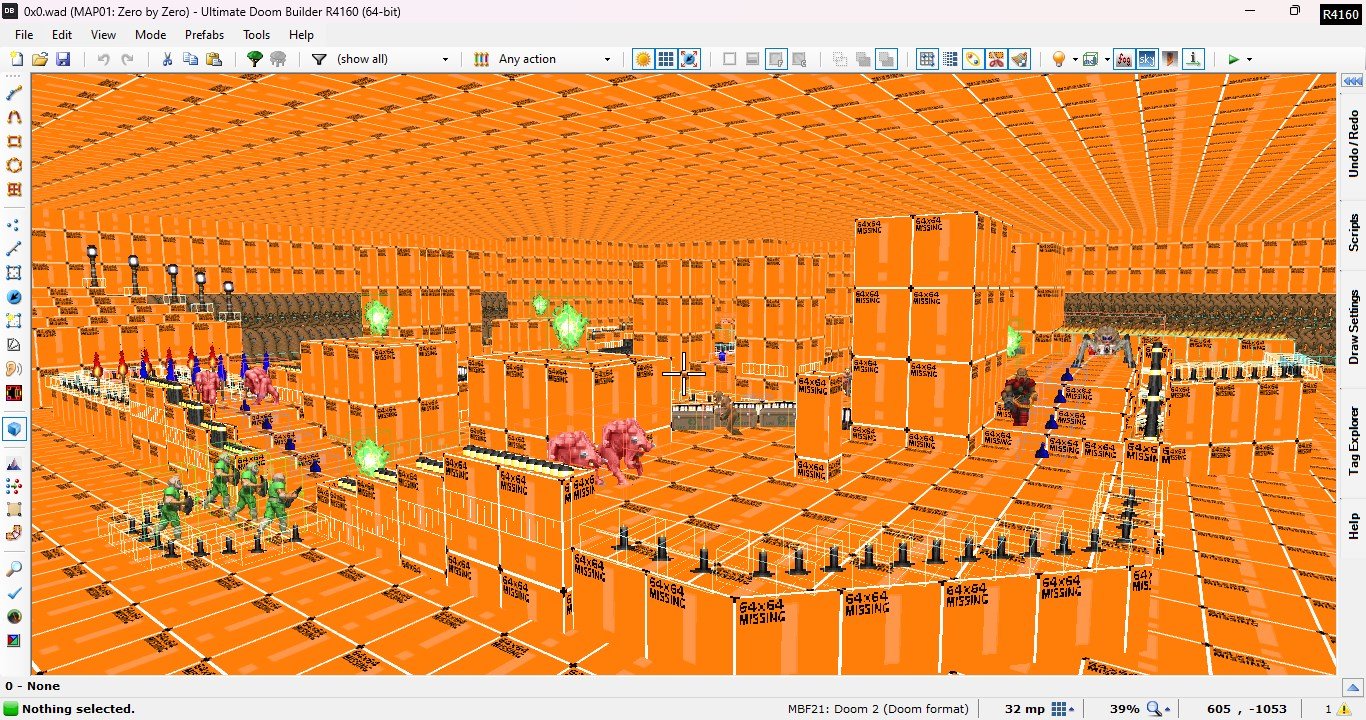Open the Any action linedef dropdown
The width and height of the screenshot is (1366, 720).
554,59
